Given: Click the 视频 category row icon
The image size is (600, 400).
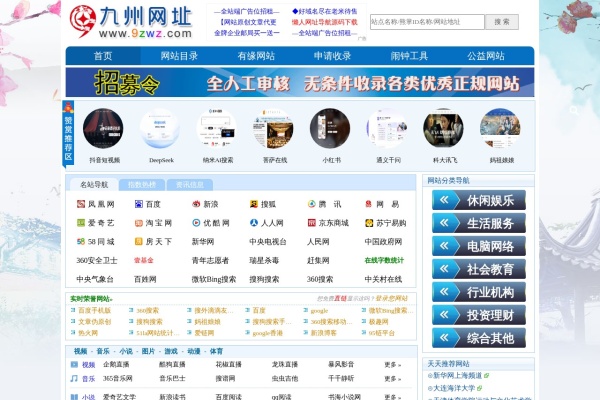Looking at the screenshot, I should [x=74, y=365].
